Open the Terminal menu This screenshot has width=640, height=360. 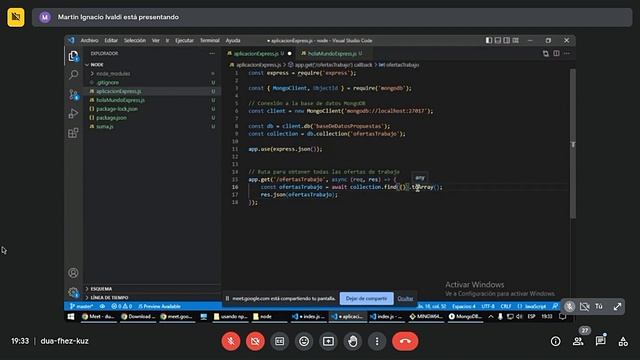pyautogui.click(x=210, y=40)
